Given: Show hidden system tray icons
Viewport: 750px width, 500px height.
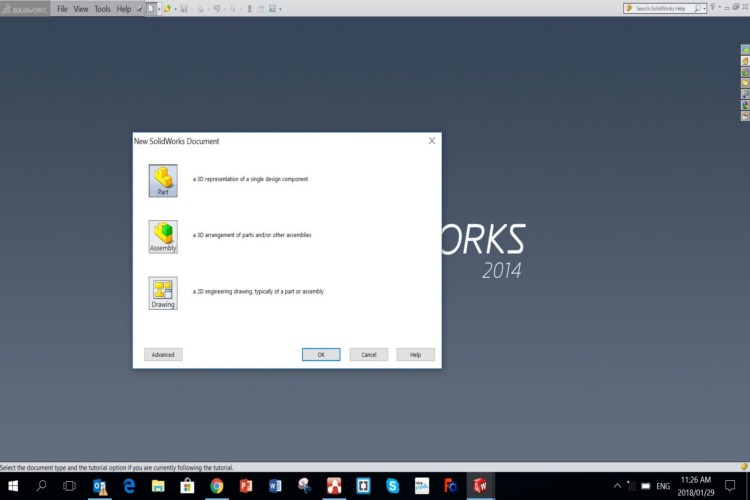Looking at the screenshot, I should click(618, 486).
